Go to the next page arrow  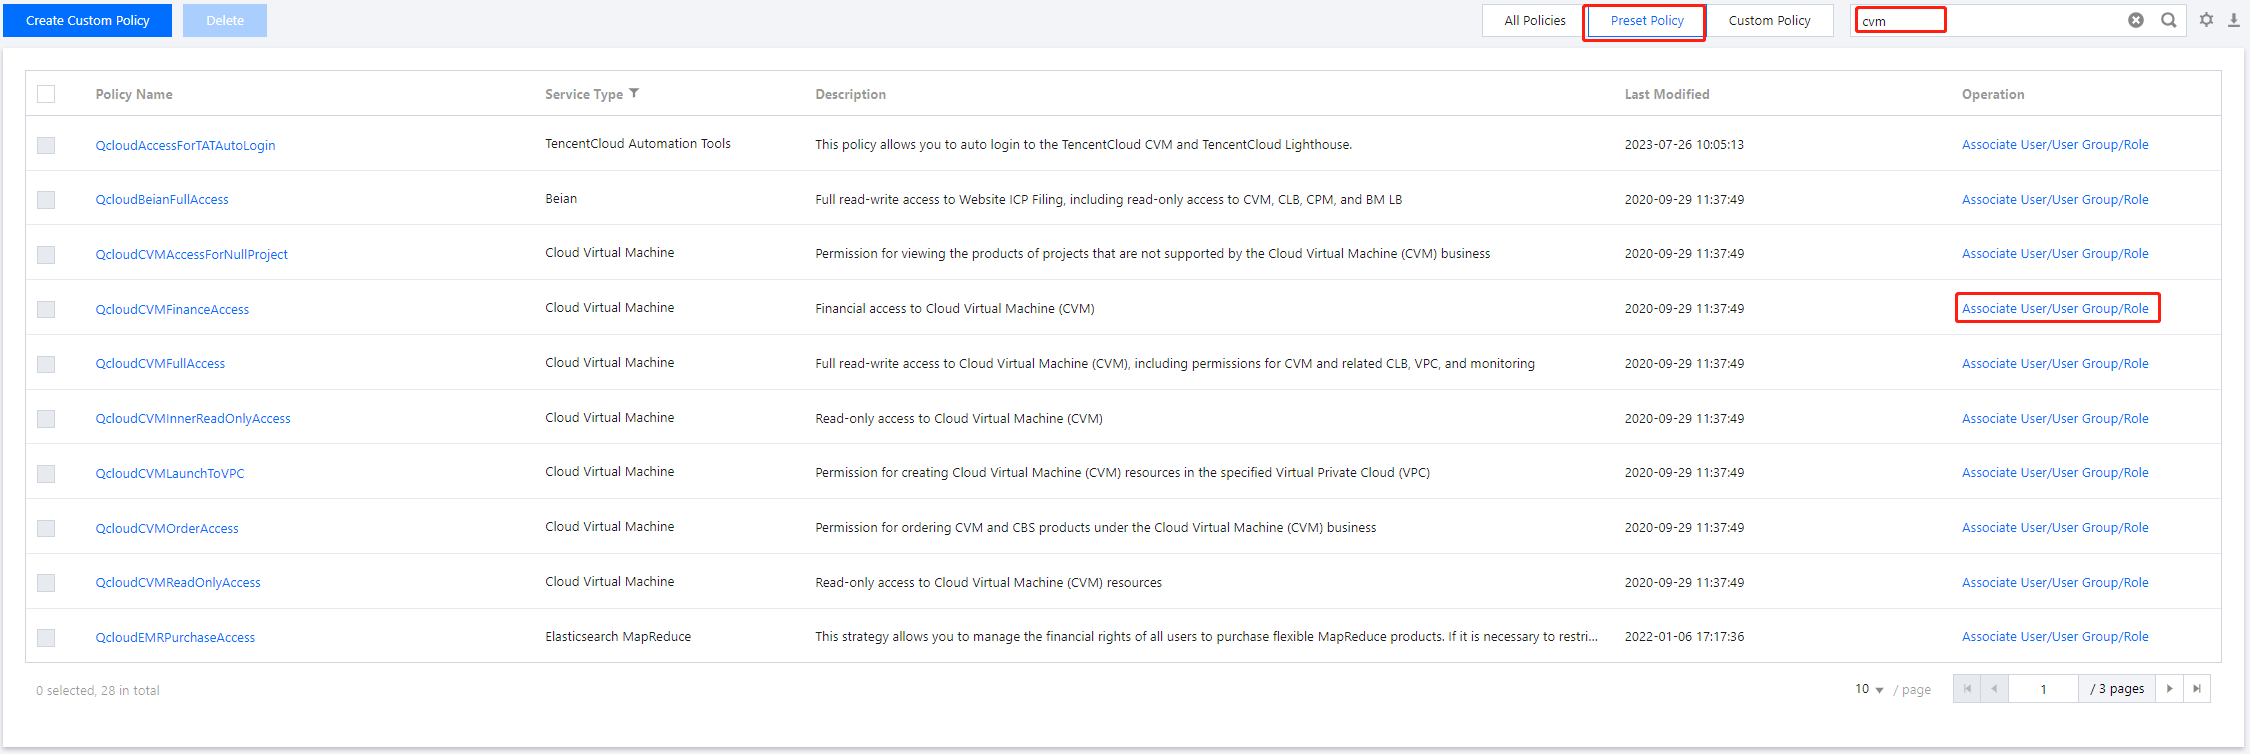(x=2169, y=689)
